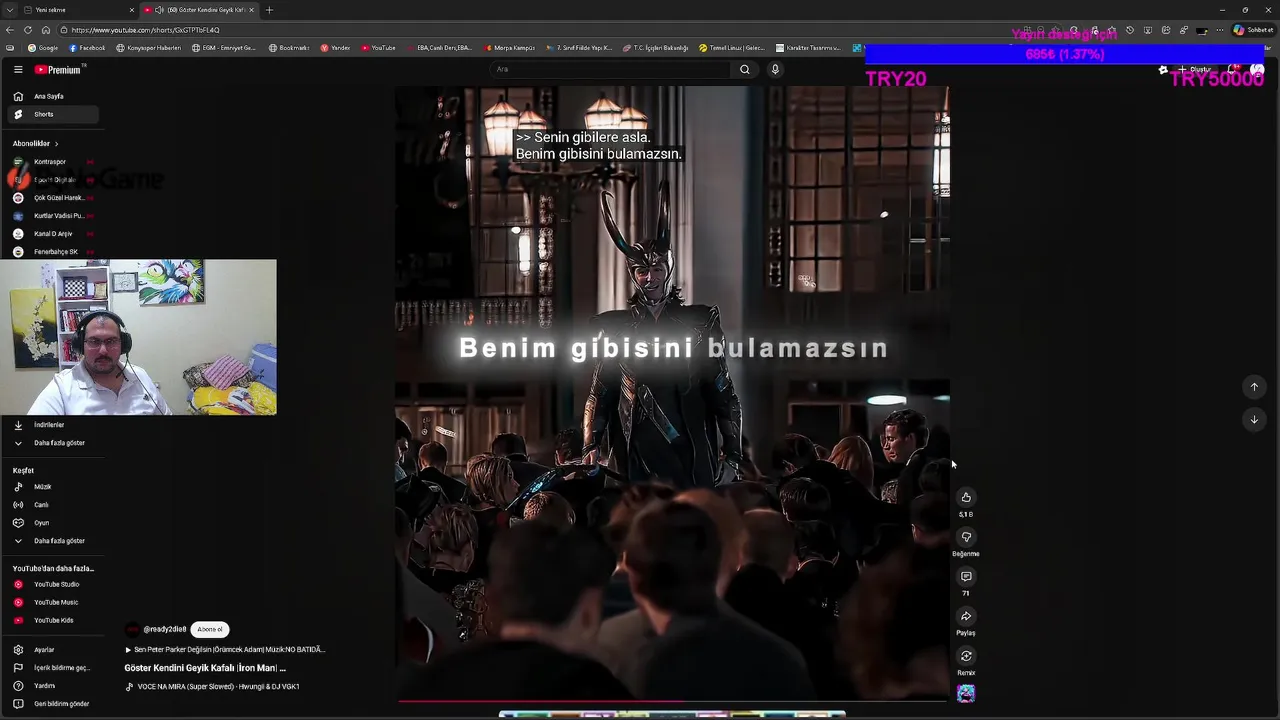Click the Loki Short video to pause

pos(672,392)
